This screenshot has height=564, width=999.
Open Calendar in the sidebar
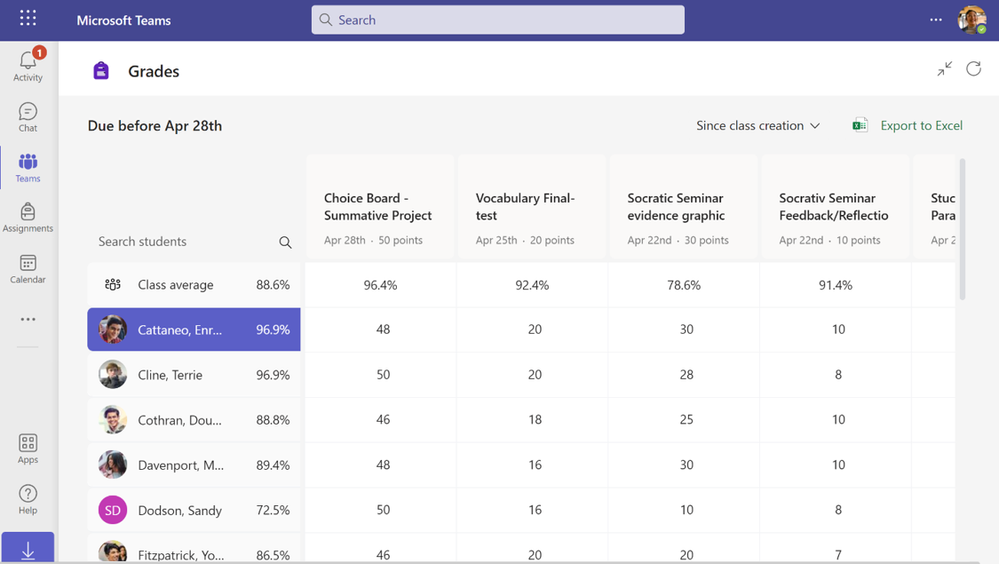28,268
